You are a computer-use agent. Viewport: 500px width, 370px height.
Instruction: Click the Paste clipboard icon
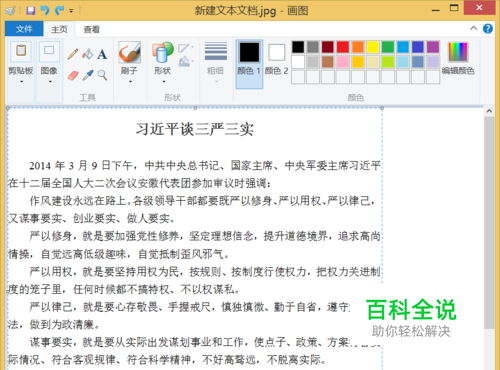(x=21, y=51)
